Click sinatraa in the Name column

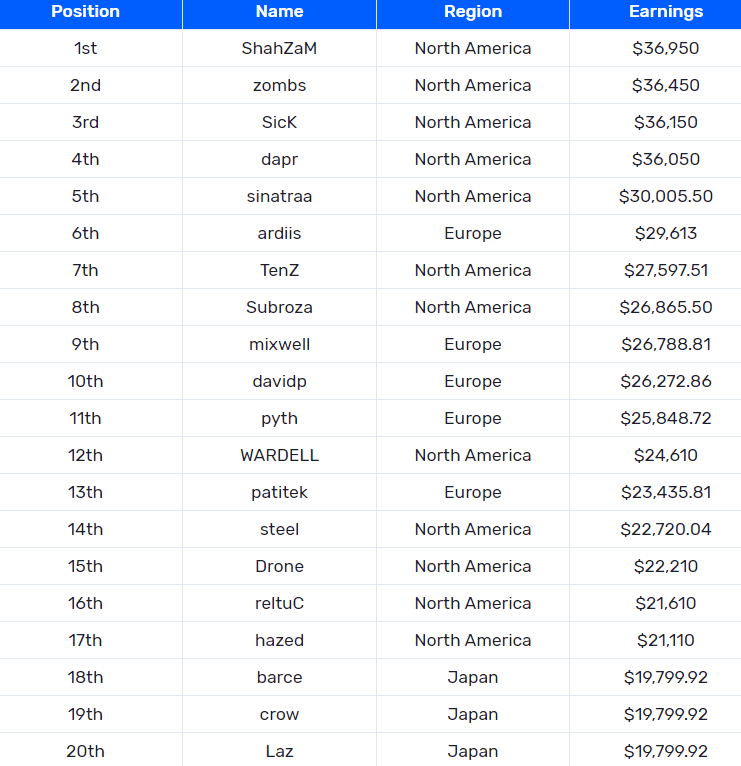[x=279, y=196]
